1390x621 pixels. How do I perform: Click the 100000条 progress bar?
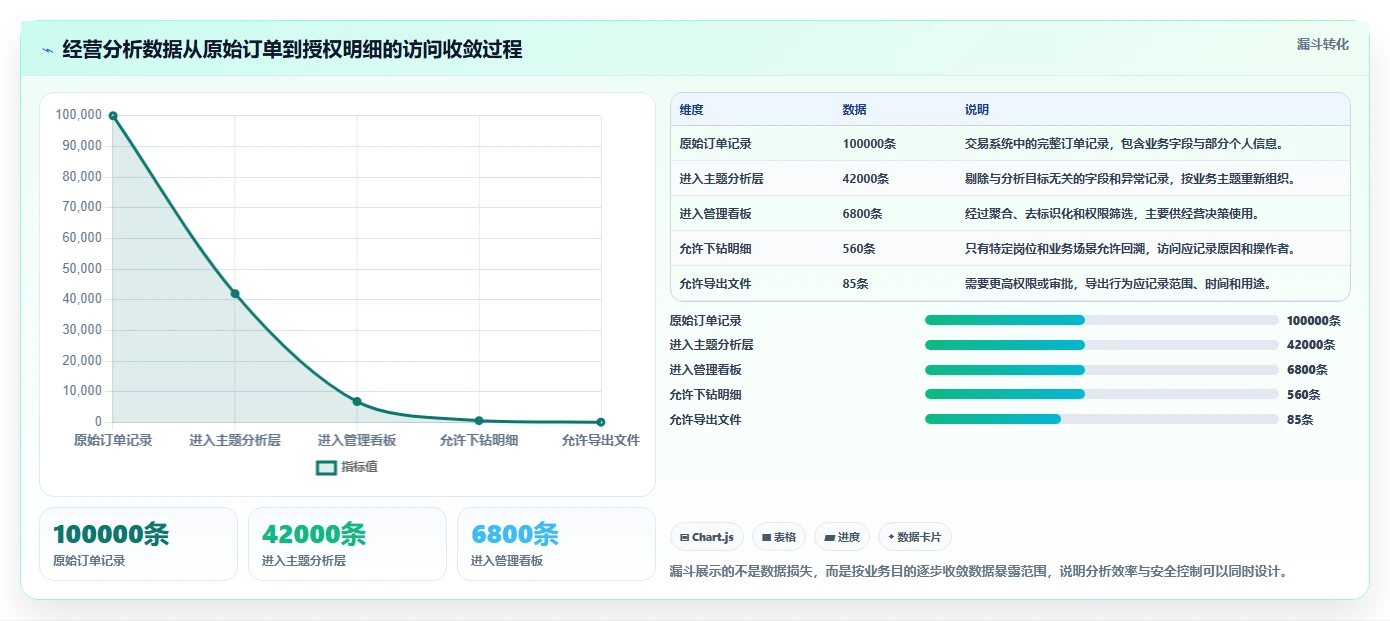(1102, 320)
